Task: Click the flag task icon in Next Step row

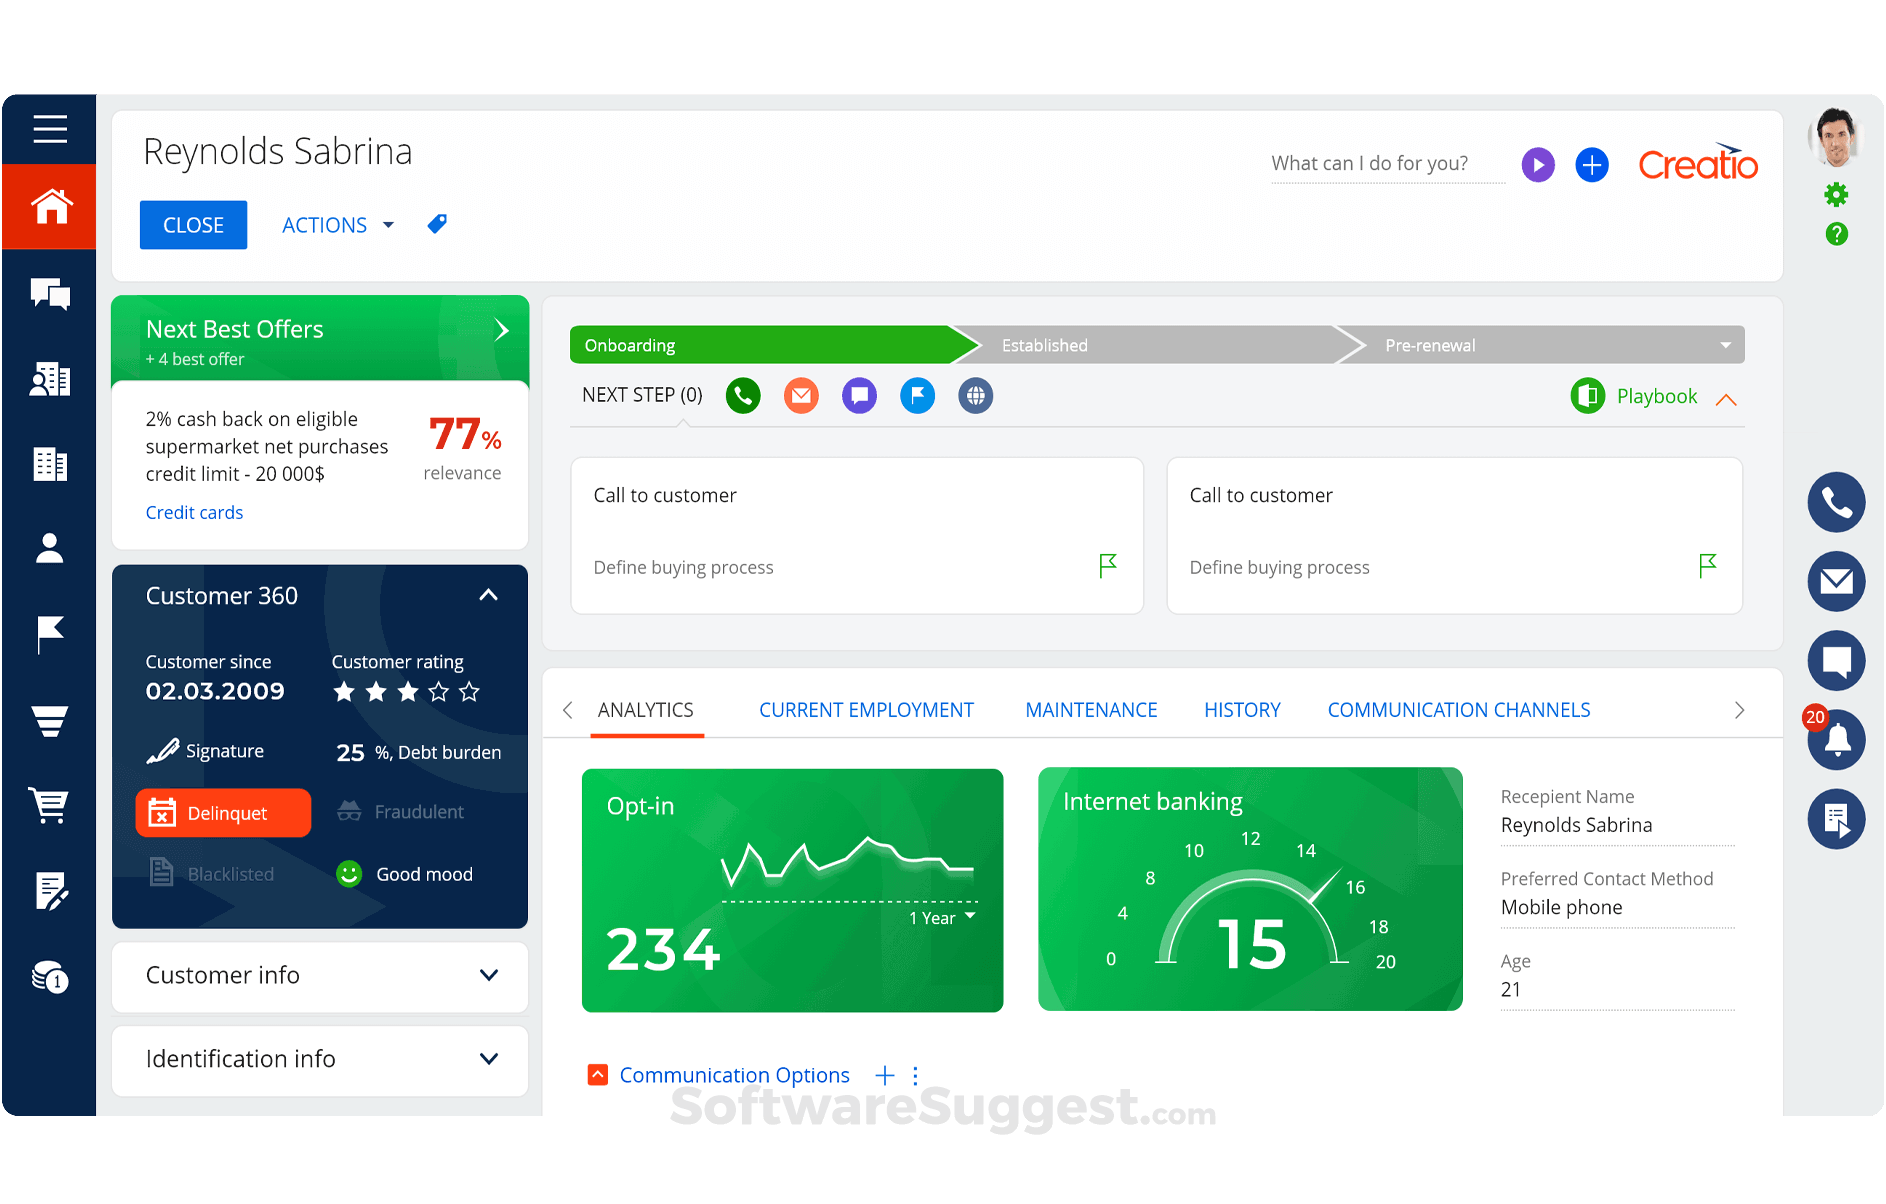Action: (x=917, y=395)
